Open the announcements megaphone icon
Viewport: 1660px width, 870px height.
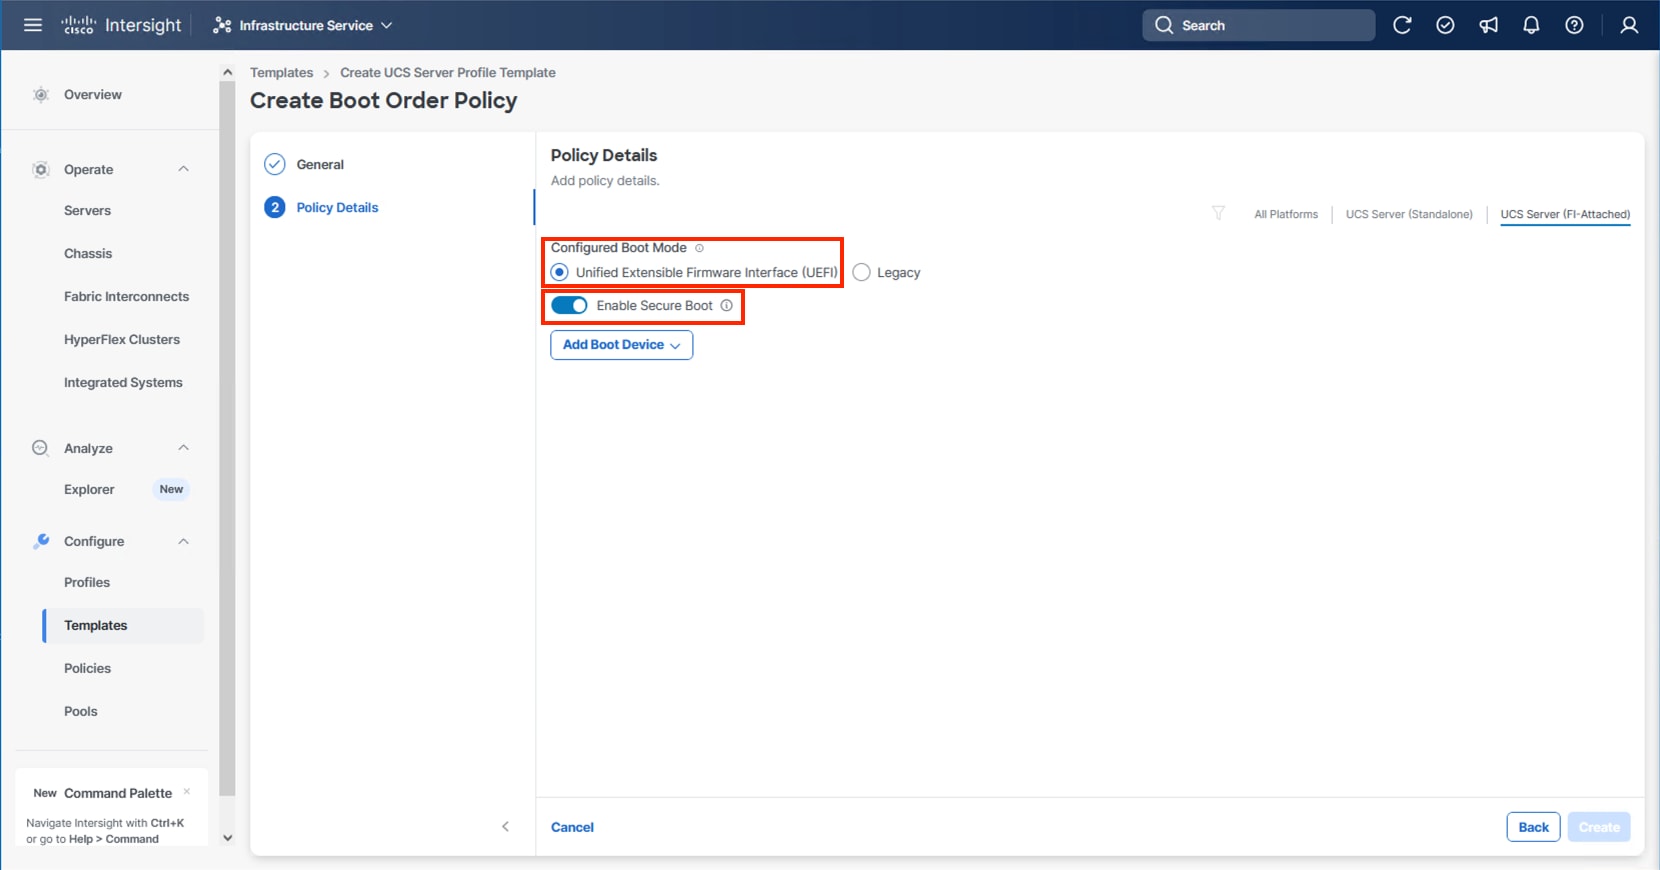tap(1488, 25)
